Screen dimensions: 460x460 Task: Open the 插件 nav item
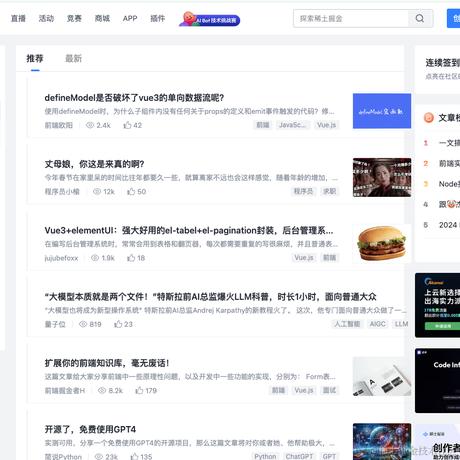158,18
